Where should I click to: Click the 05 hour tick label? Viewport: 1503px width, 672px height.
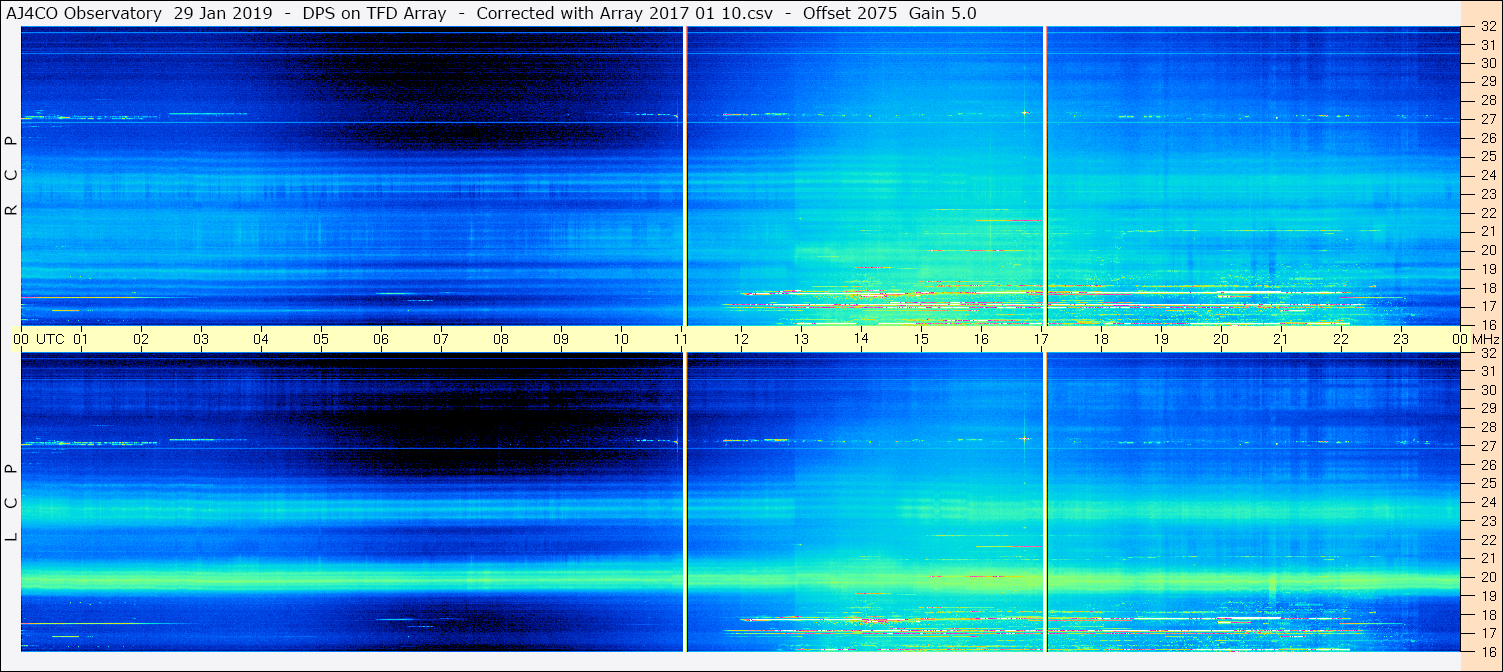[x=321, y=339]
